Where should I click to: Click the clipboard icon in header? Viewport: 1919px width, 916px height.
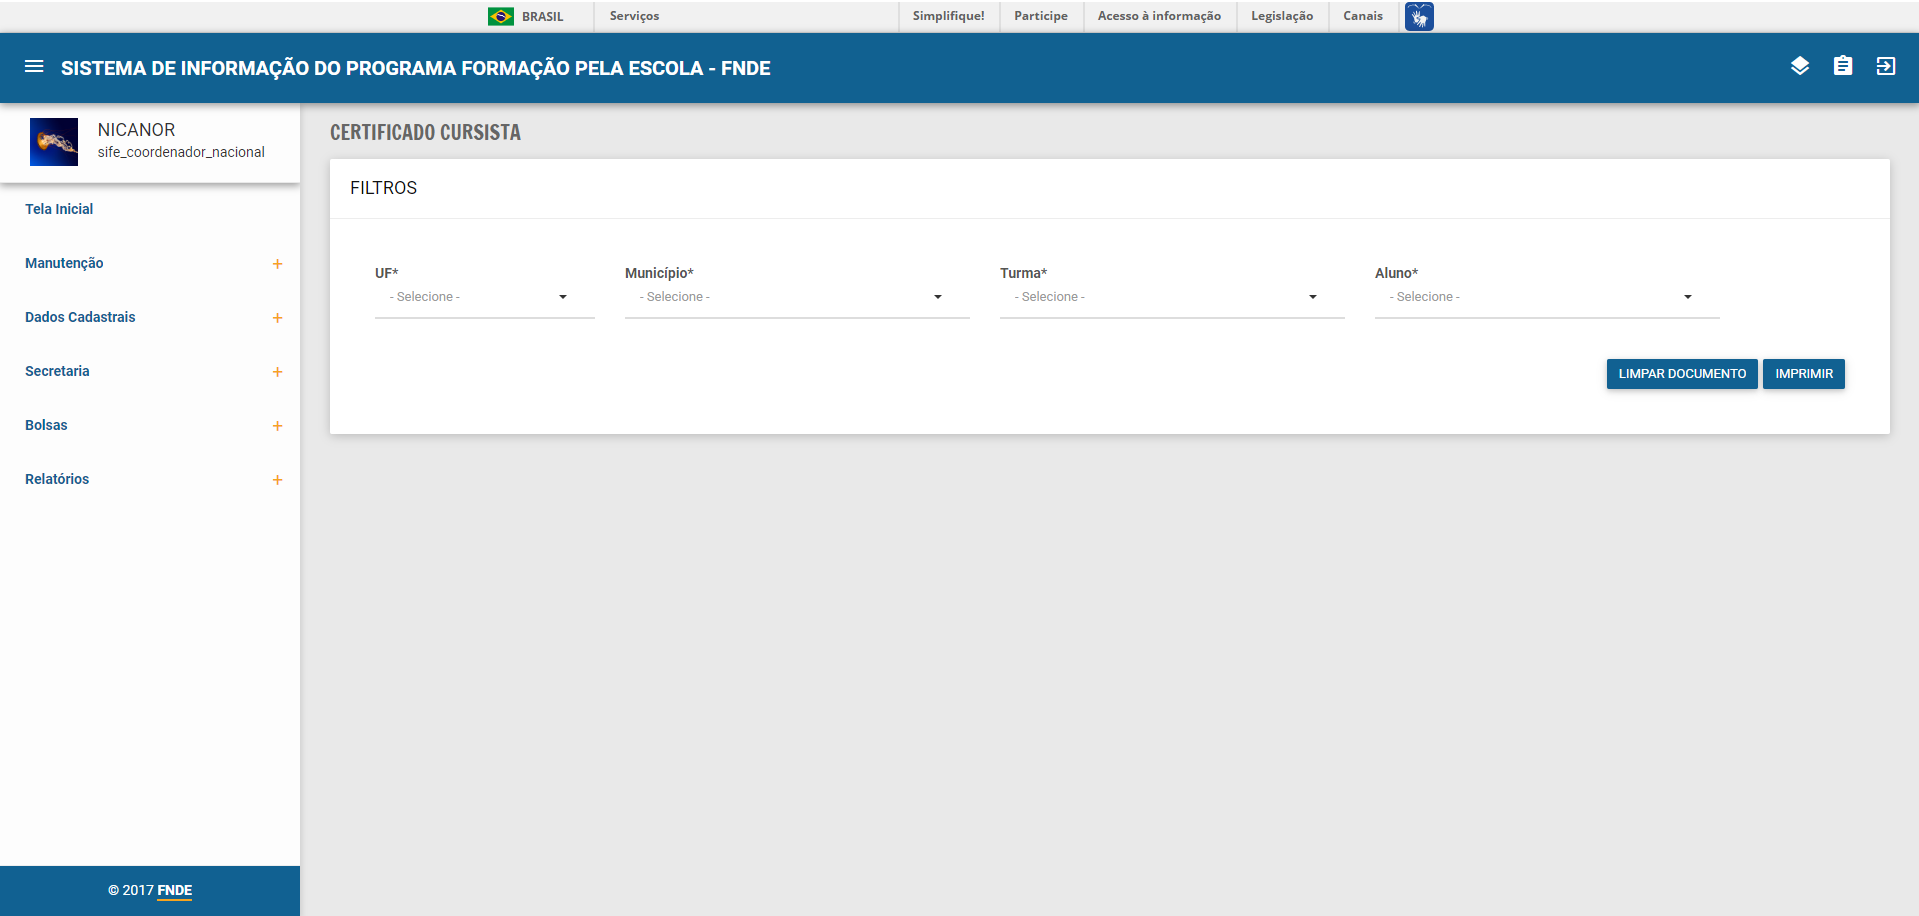click(1842, 67)
